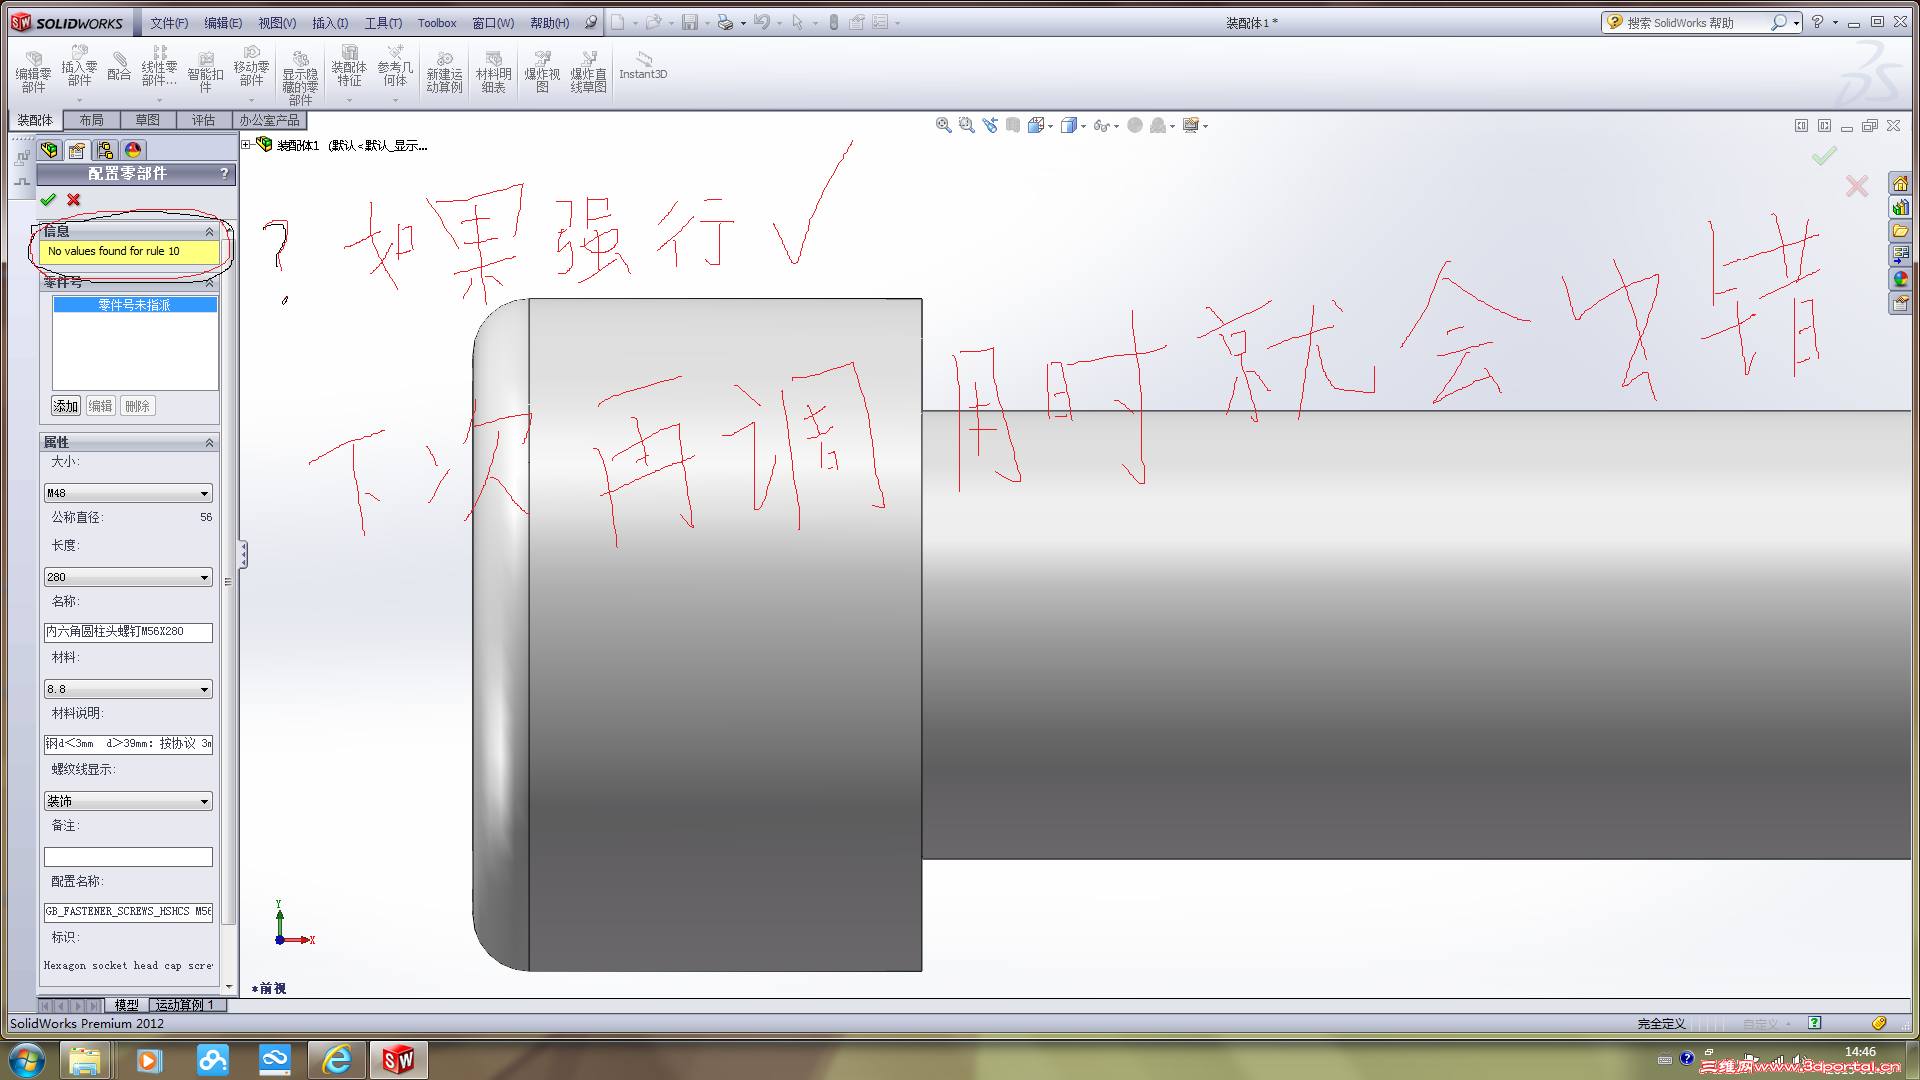Click the 删除 button under 零件号
Screen dimensions: 1920x1080
pos(137,405)
